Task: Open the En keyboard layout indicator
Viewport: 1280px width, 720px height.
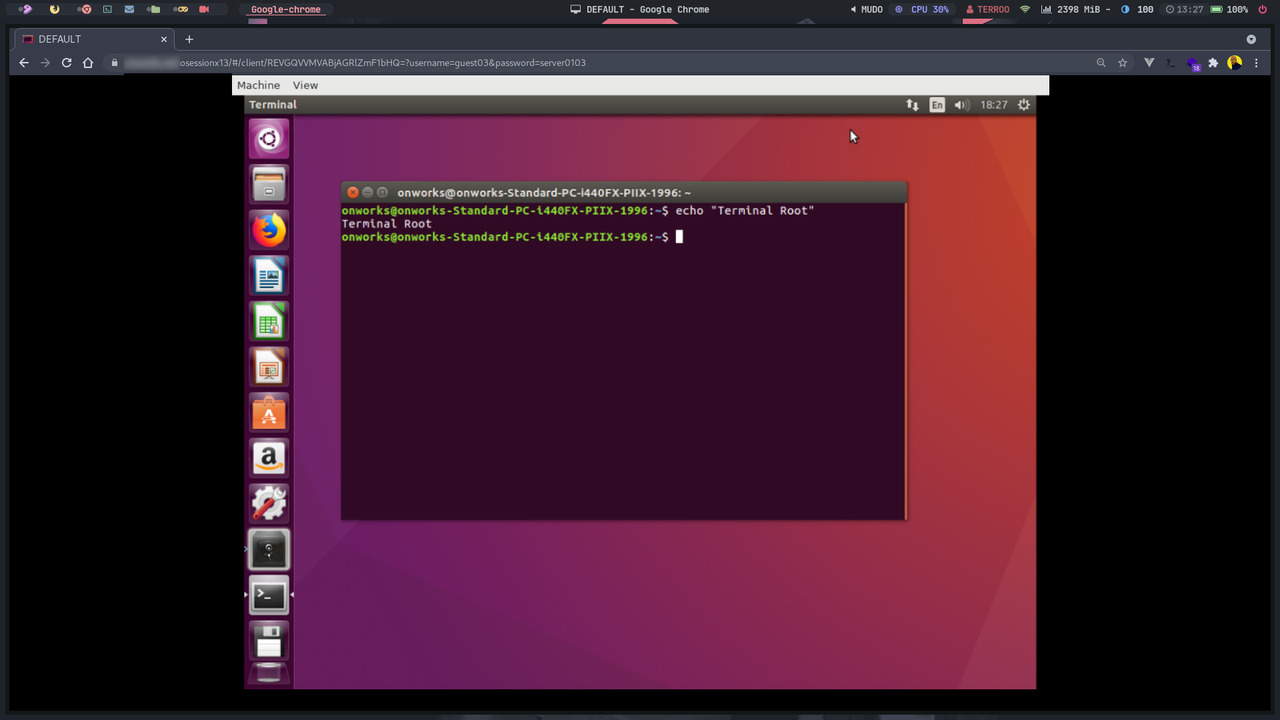Action: coord(937,104)
